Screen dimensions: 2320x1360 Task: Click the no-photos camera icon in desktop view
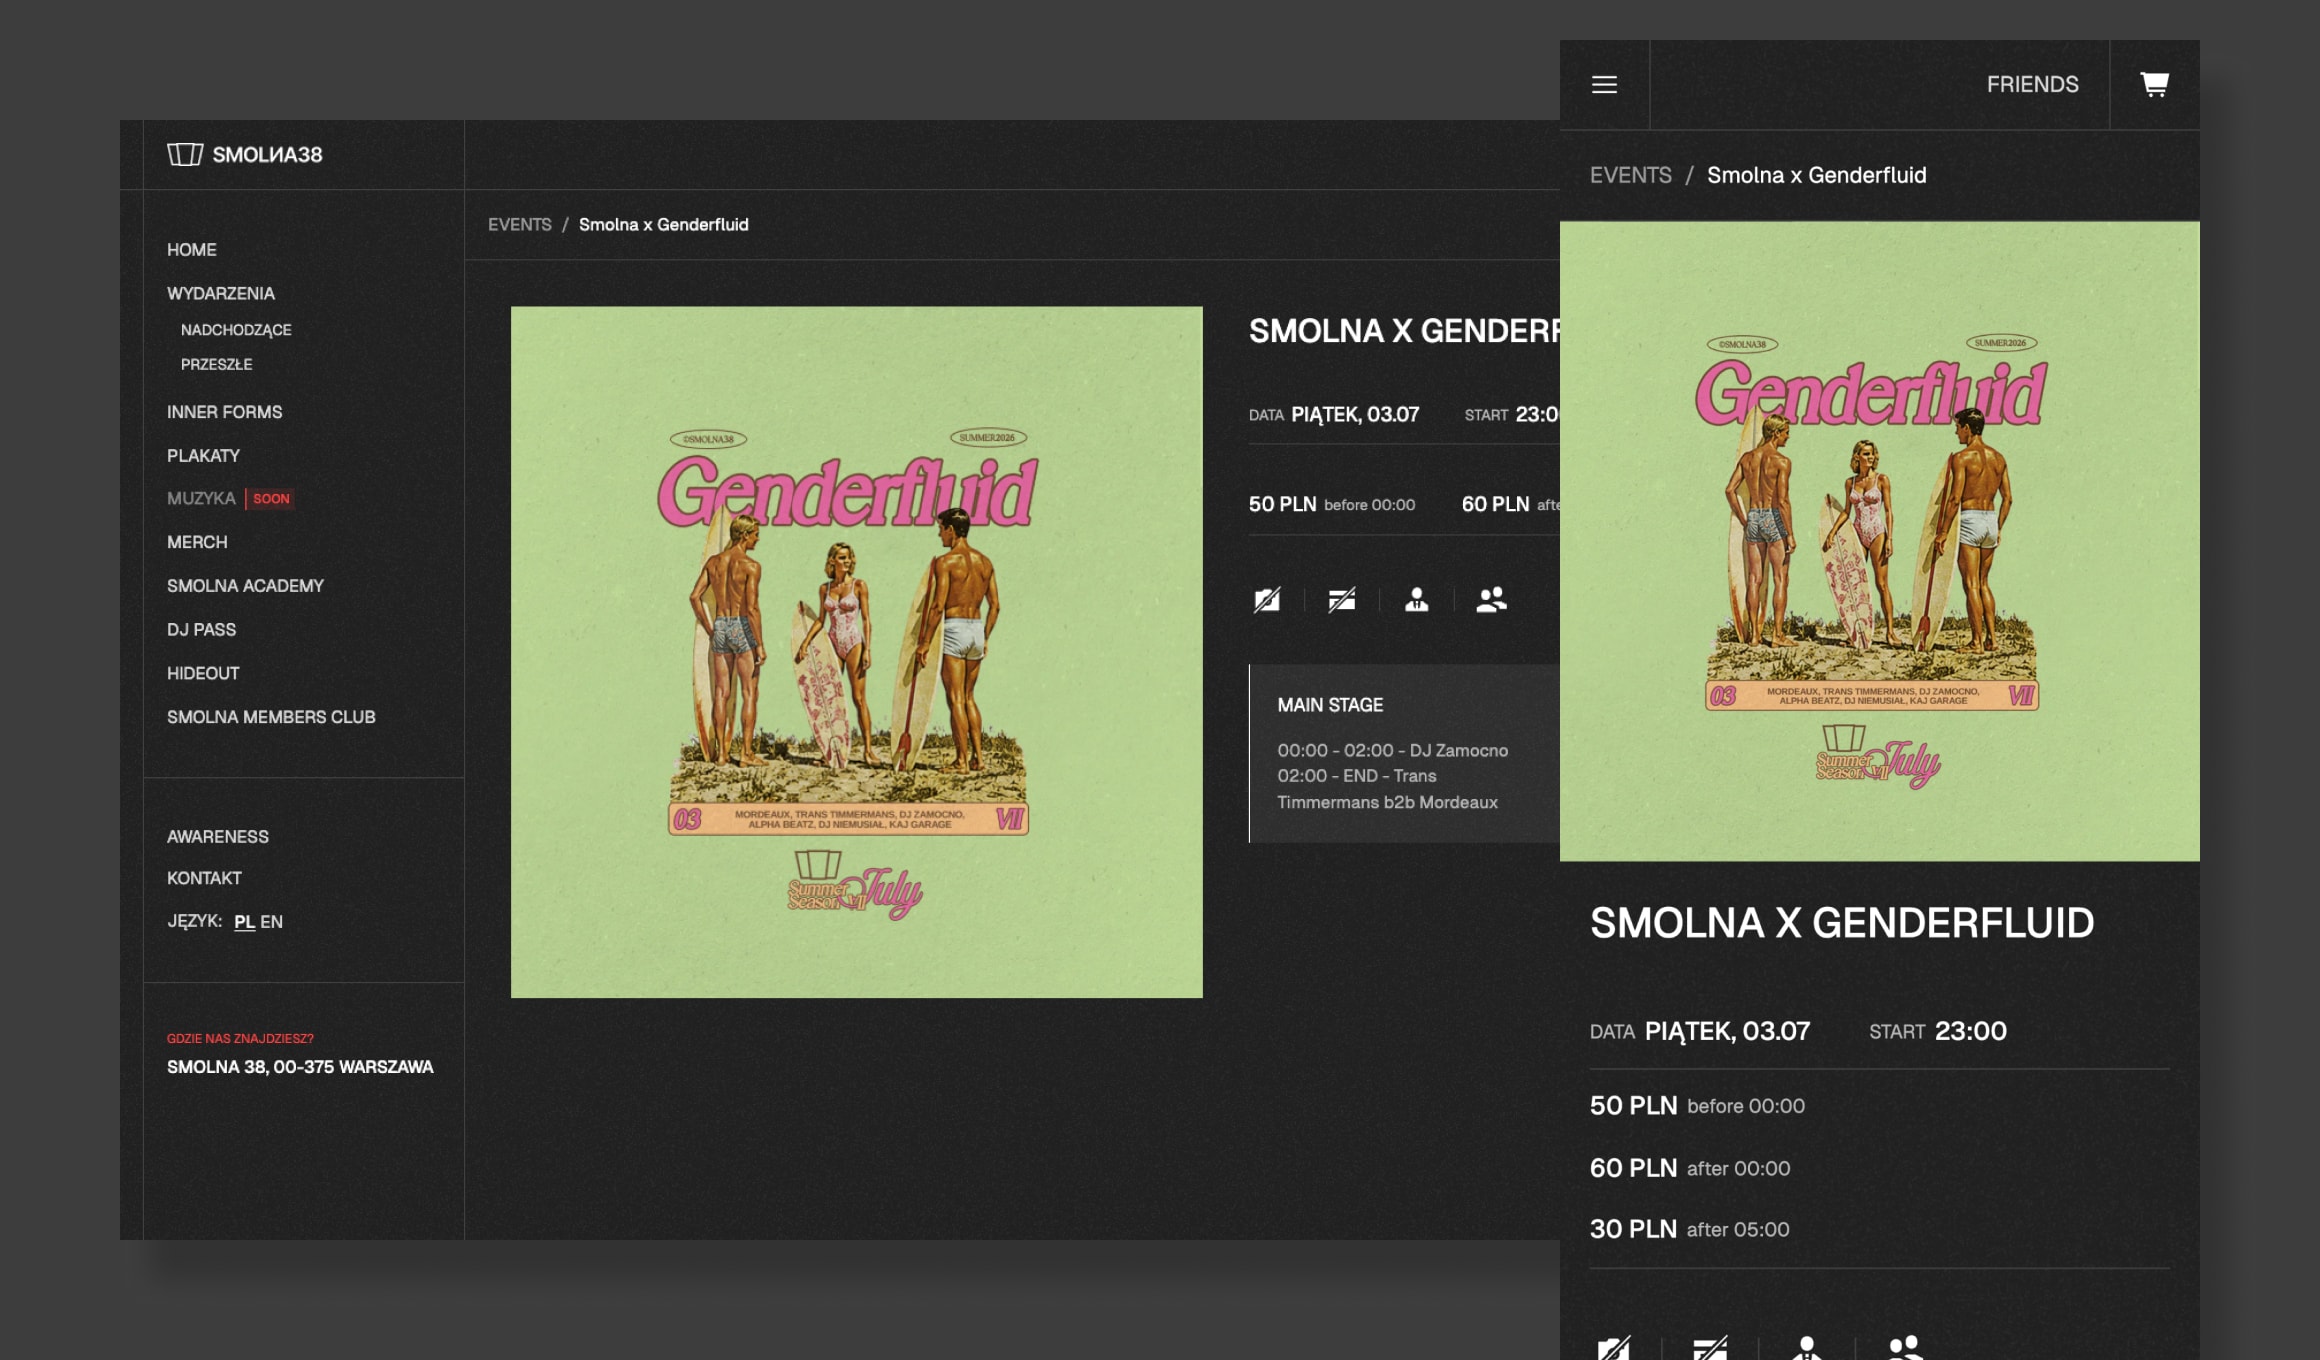point(1267,599)
